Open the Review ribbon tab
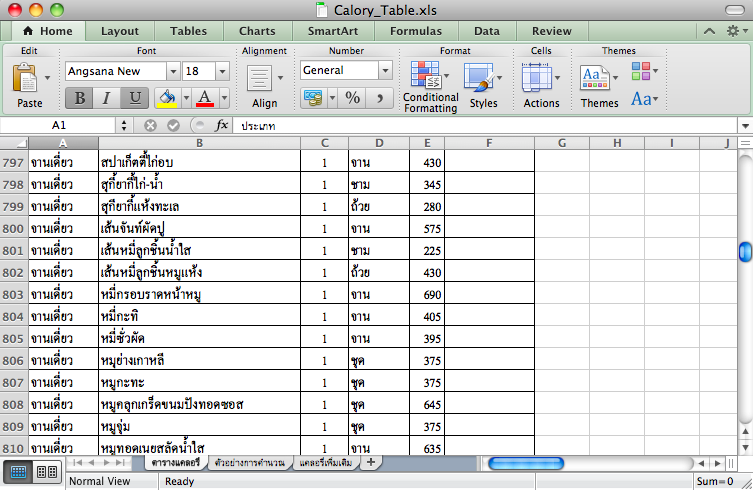 pos(552,31)
